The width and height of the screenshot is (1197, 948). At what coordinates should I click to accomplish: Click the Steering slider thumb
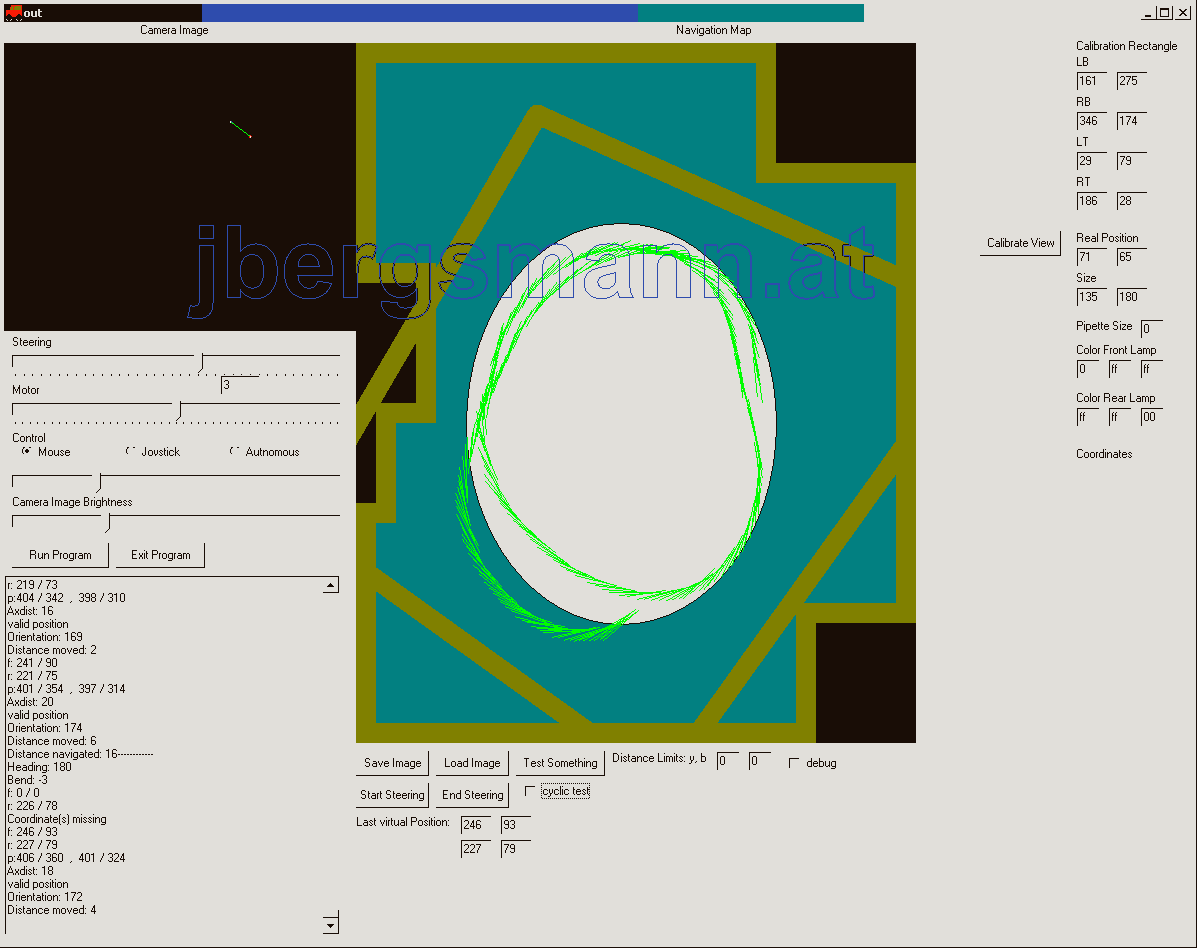(202, 363)
